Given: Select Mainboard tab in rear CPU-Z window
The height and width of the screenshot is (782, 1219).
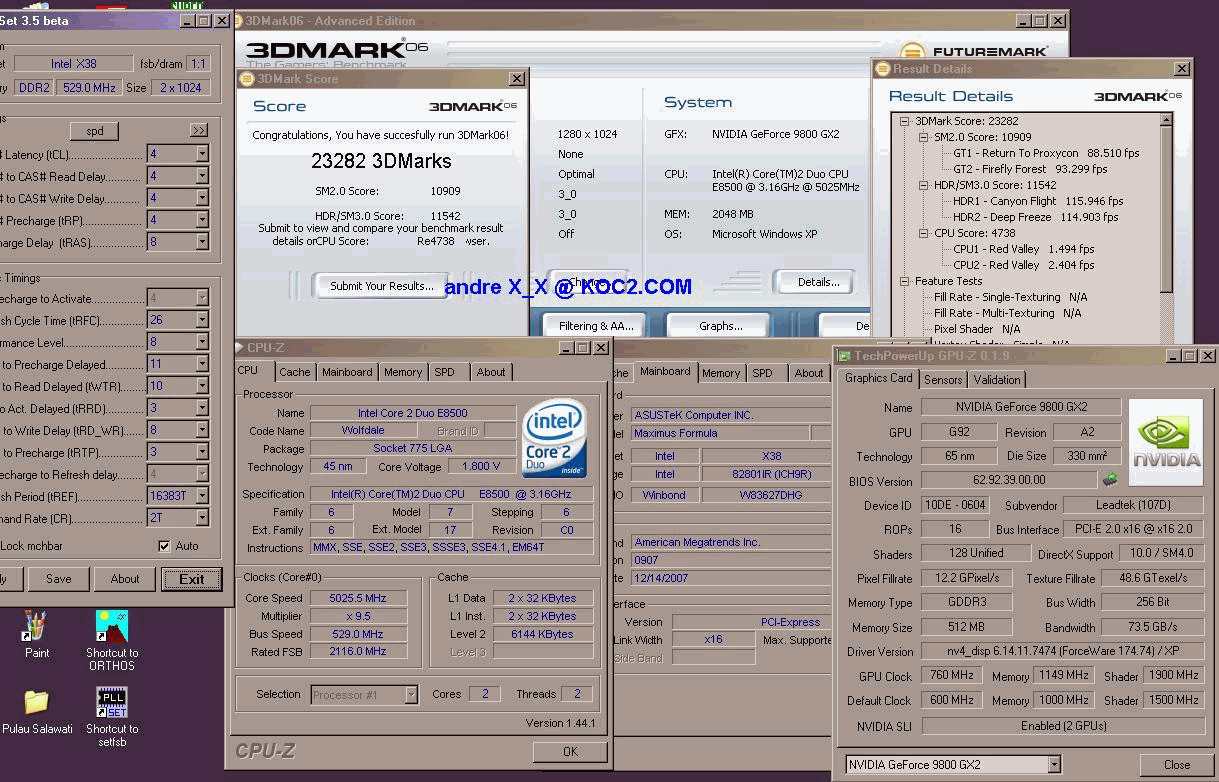Looking at the screenshot, I should [665, 371].
